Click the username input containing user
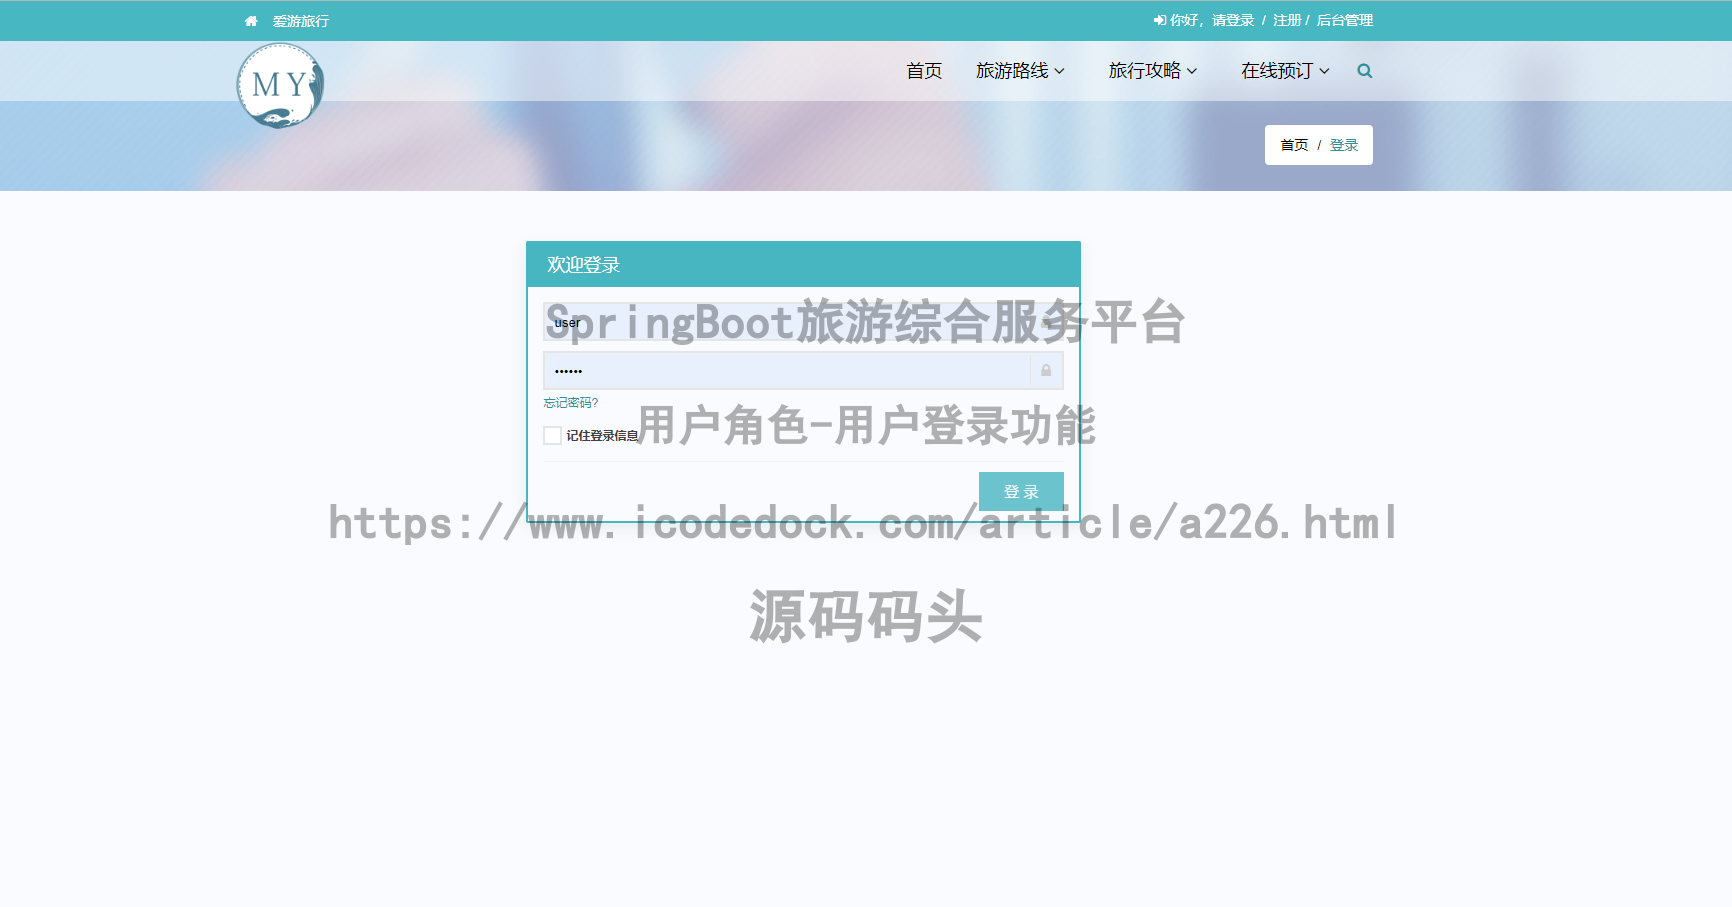 [x=800, y=321]
